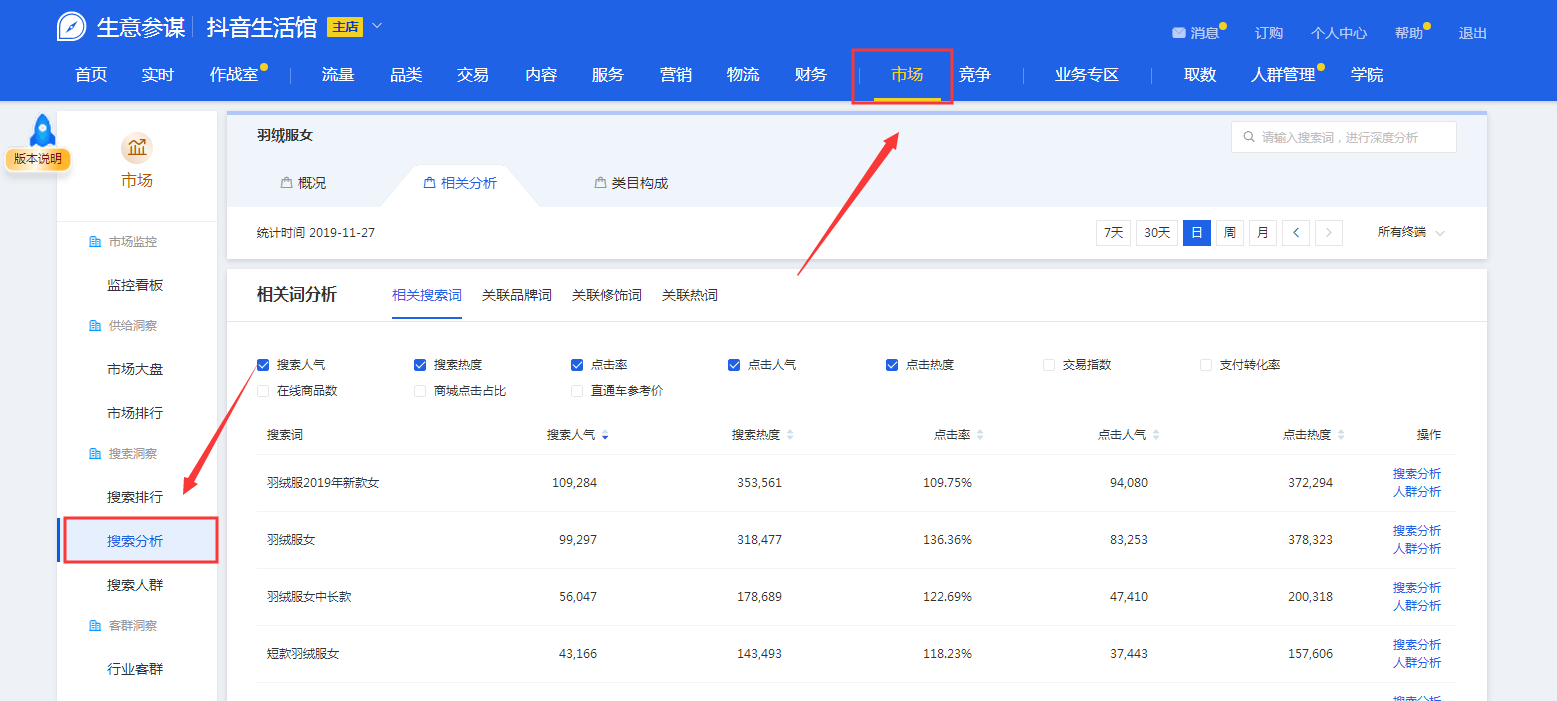This screenshot has width=1557, height=701.
Task: Tick the 直通车参考价 checkbox
Action: click(x=577, y=391)
